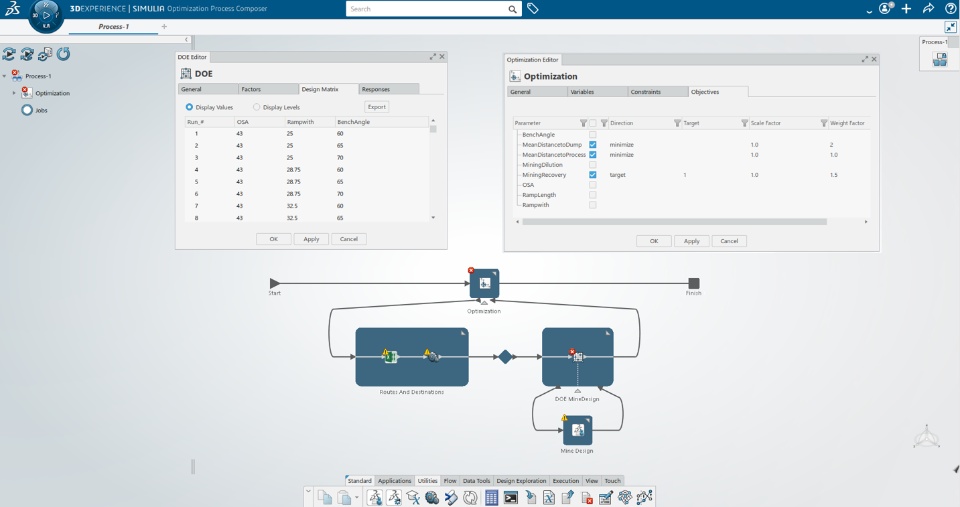Open the blue table grid tool
The width and height of the screenshot is (960, 507).
tap(491, 497)
